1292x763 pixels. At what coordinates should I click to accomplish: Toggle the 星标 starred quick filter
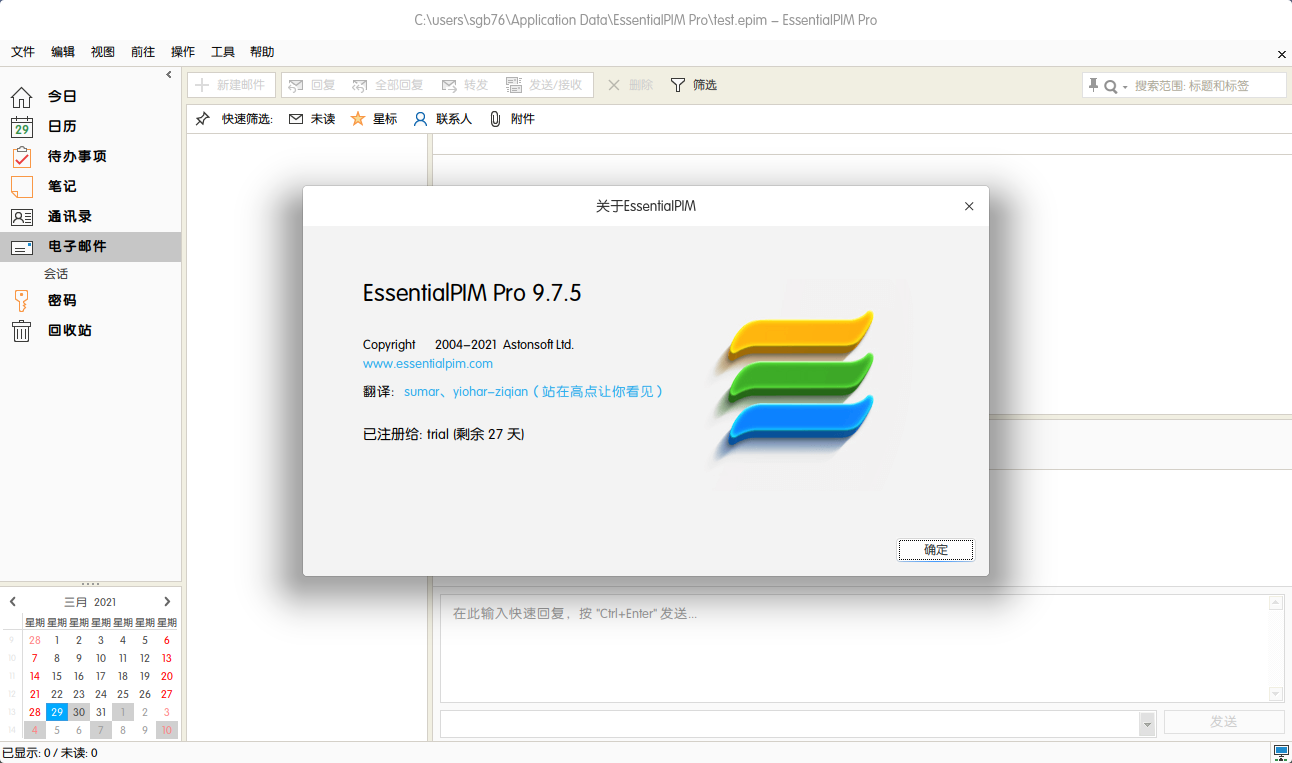pyautogui.click(x=373, y=119)
